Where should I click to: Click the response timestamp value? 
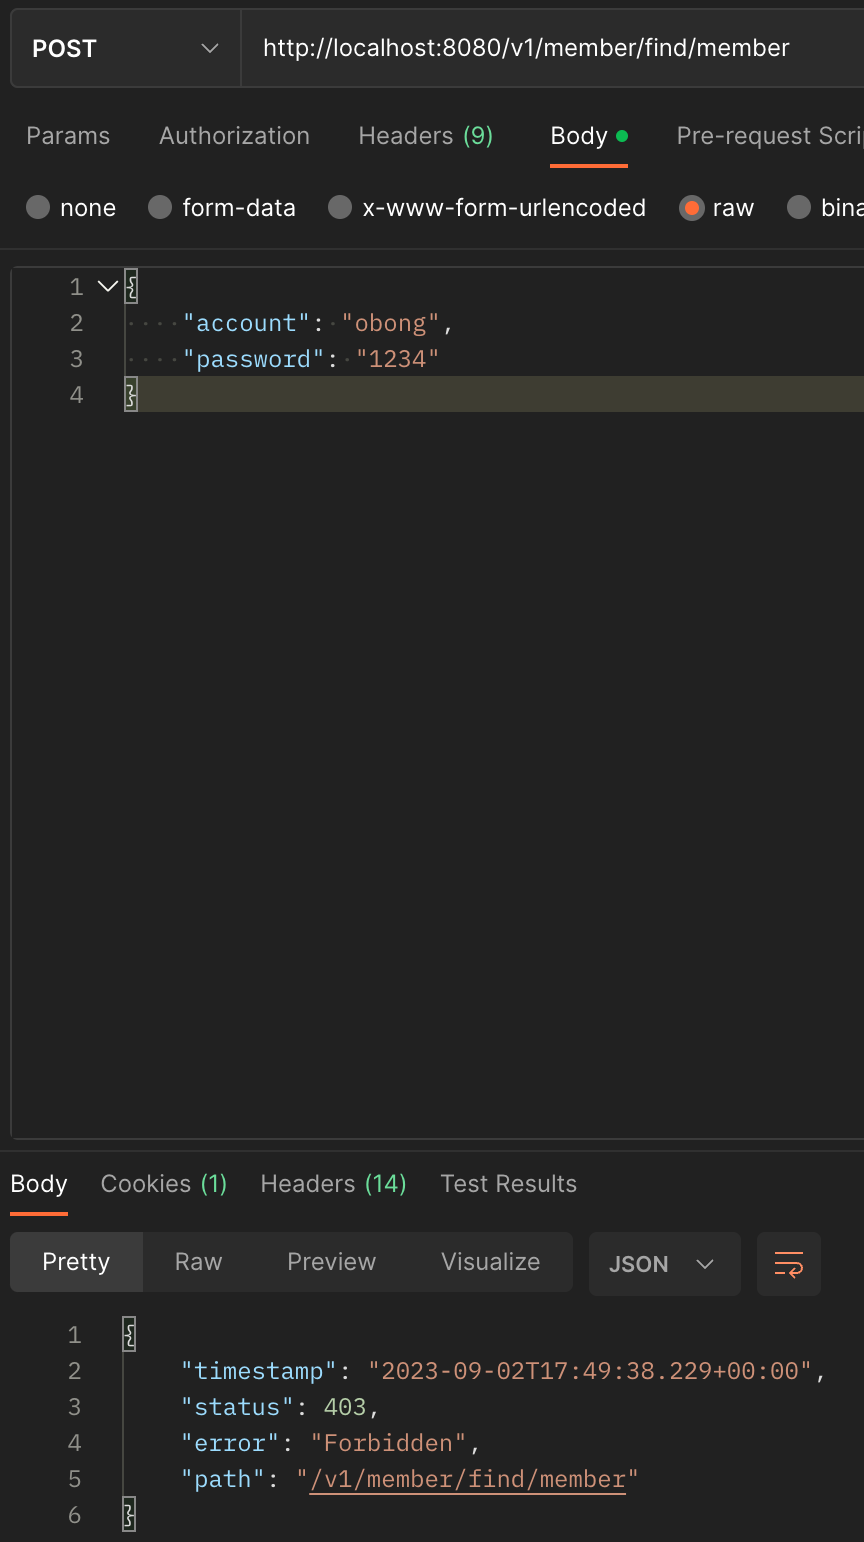click(x=590, y=1371)
